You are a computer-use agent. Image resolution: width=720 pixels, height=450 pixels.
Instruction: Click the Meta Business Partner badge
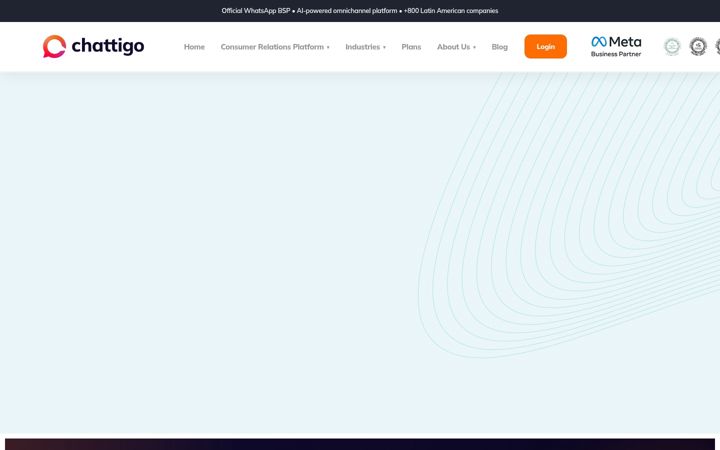616,46
